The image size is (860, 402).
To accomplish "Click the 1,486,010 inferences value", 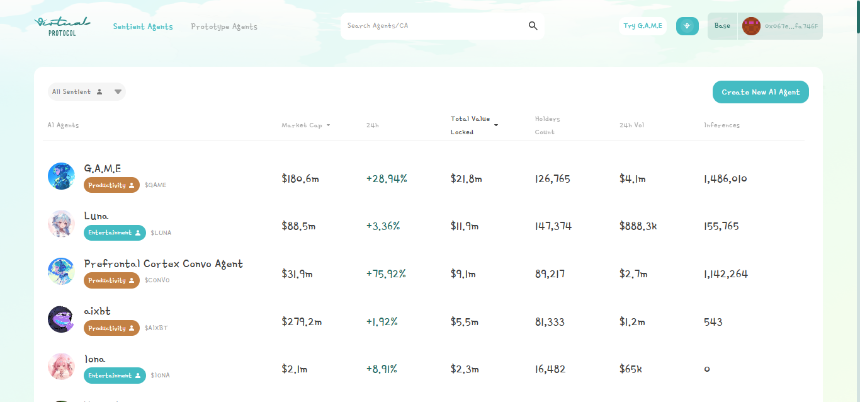I will [x=725, y=178].
